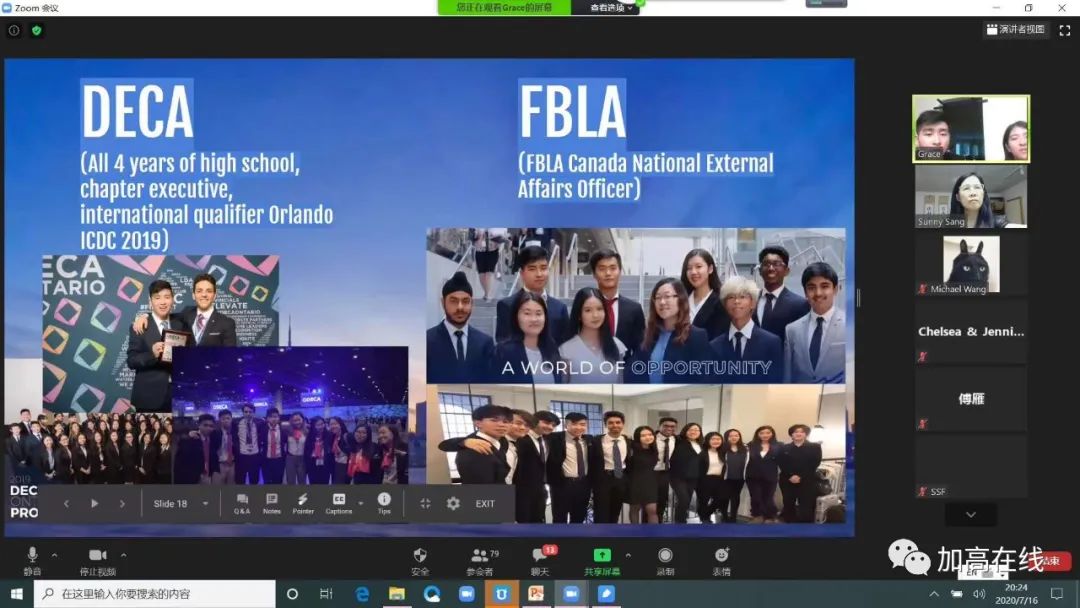The image size is (1080, 608).
Task: Open View Options dropdown at top
Action: [x=610, y=8]
